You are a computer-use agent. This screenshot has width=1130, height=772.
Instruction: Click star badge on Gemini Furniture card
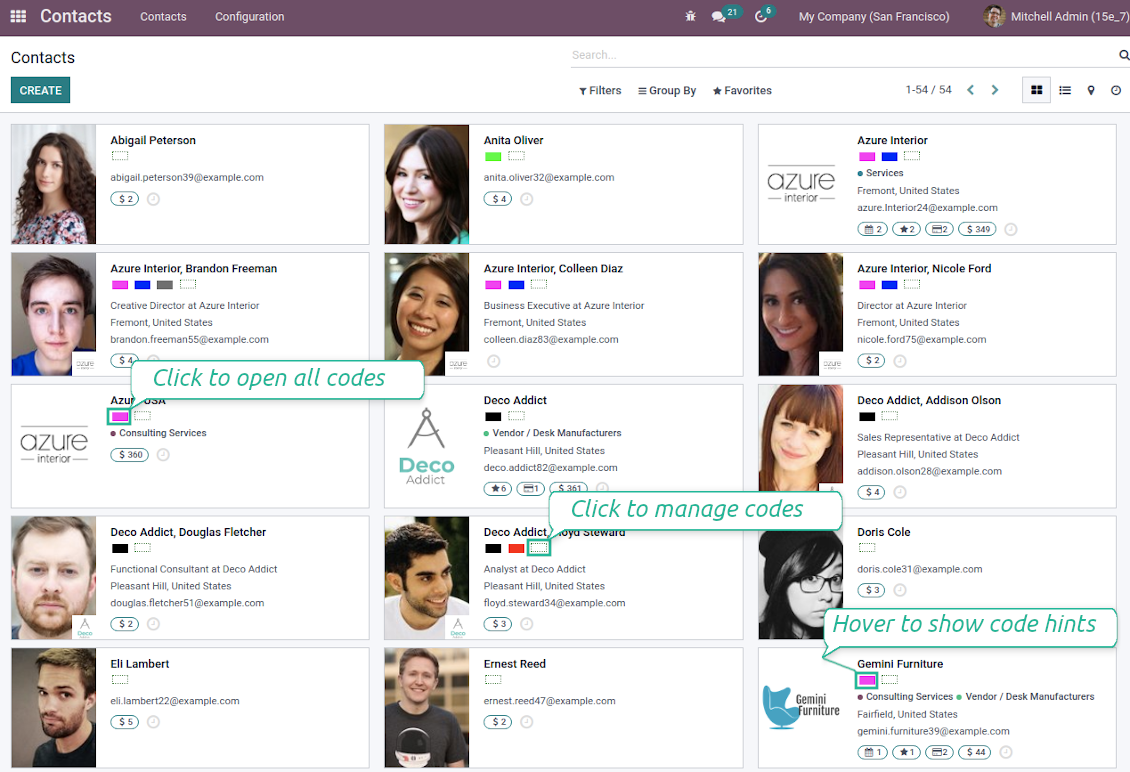point(907,752)
